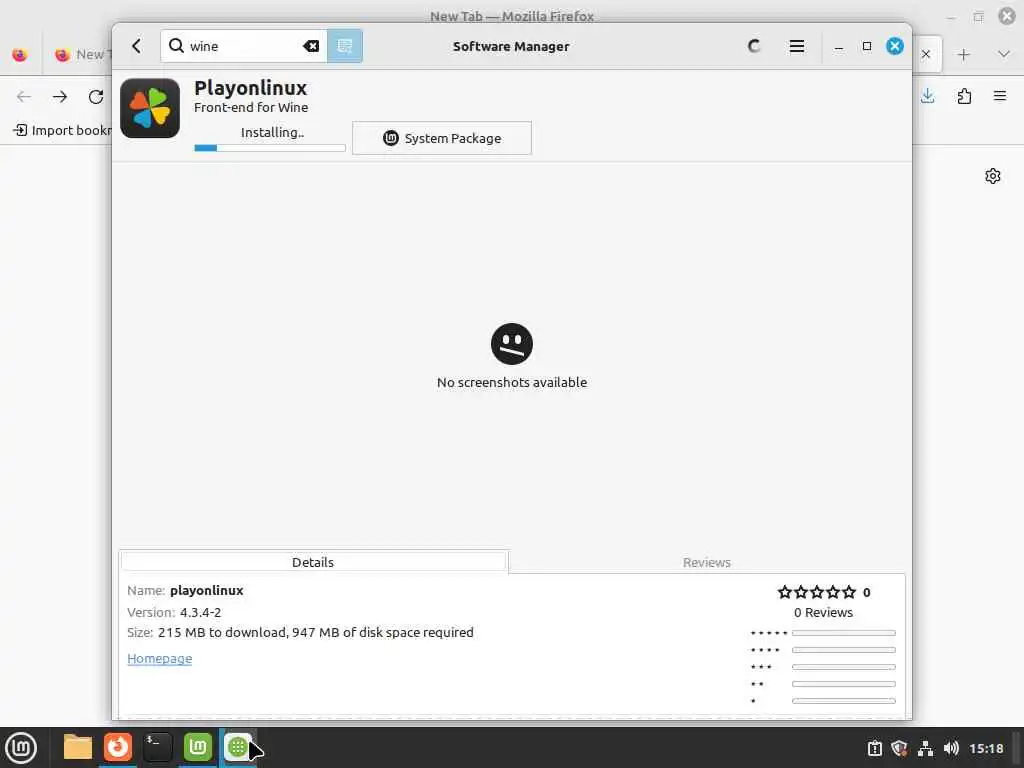Open the green Mint taskbar app
The width and height of the screenshot is (1024, 768).
[x=198, y=747]
